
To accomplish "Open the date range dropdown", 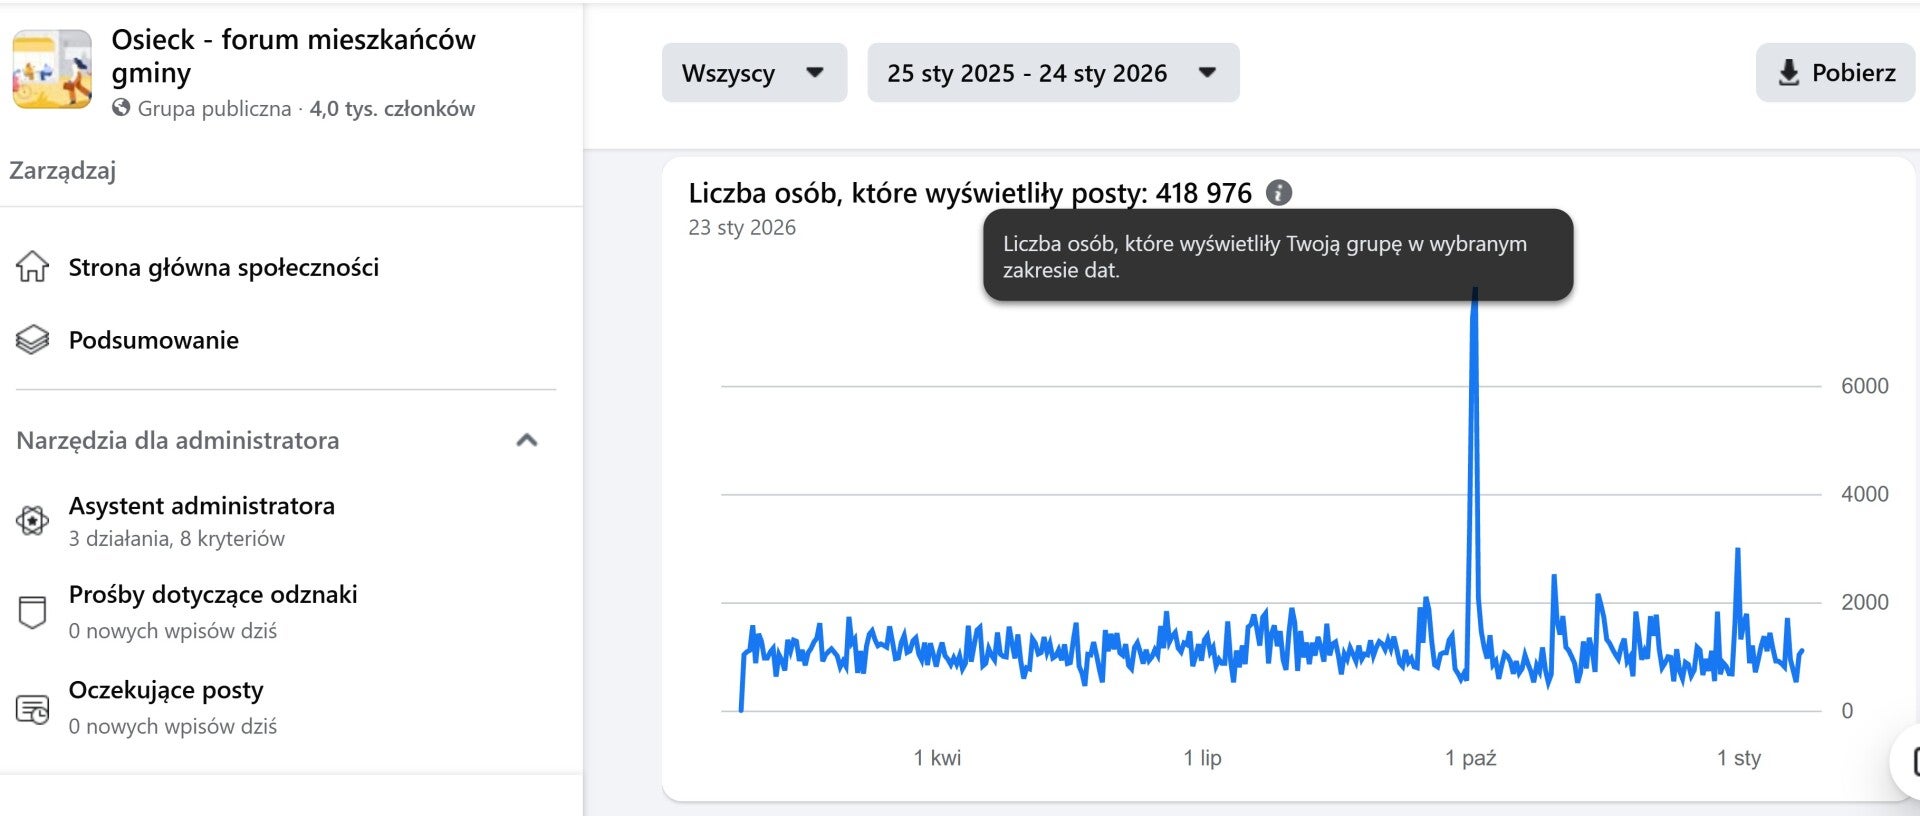I will [x=1052, y=73].
